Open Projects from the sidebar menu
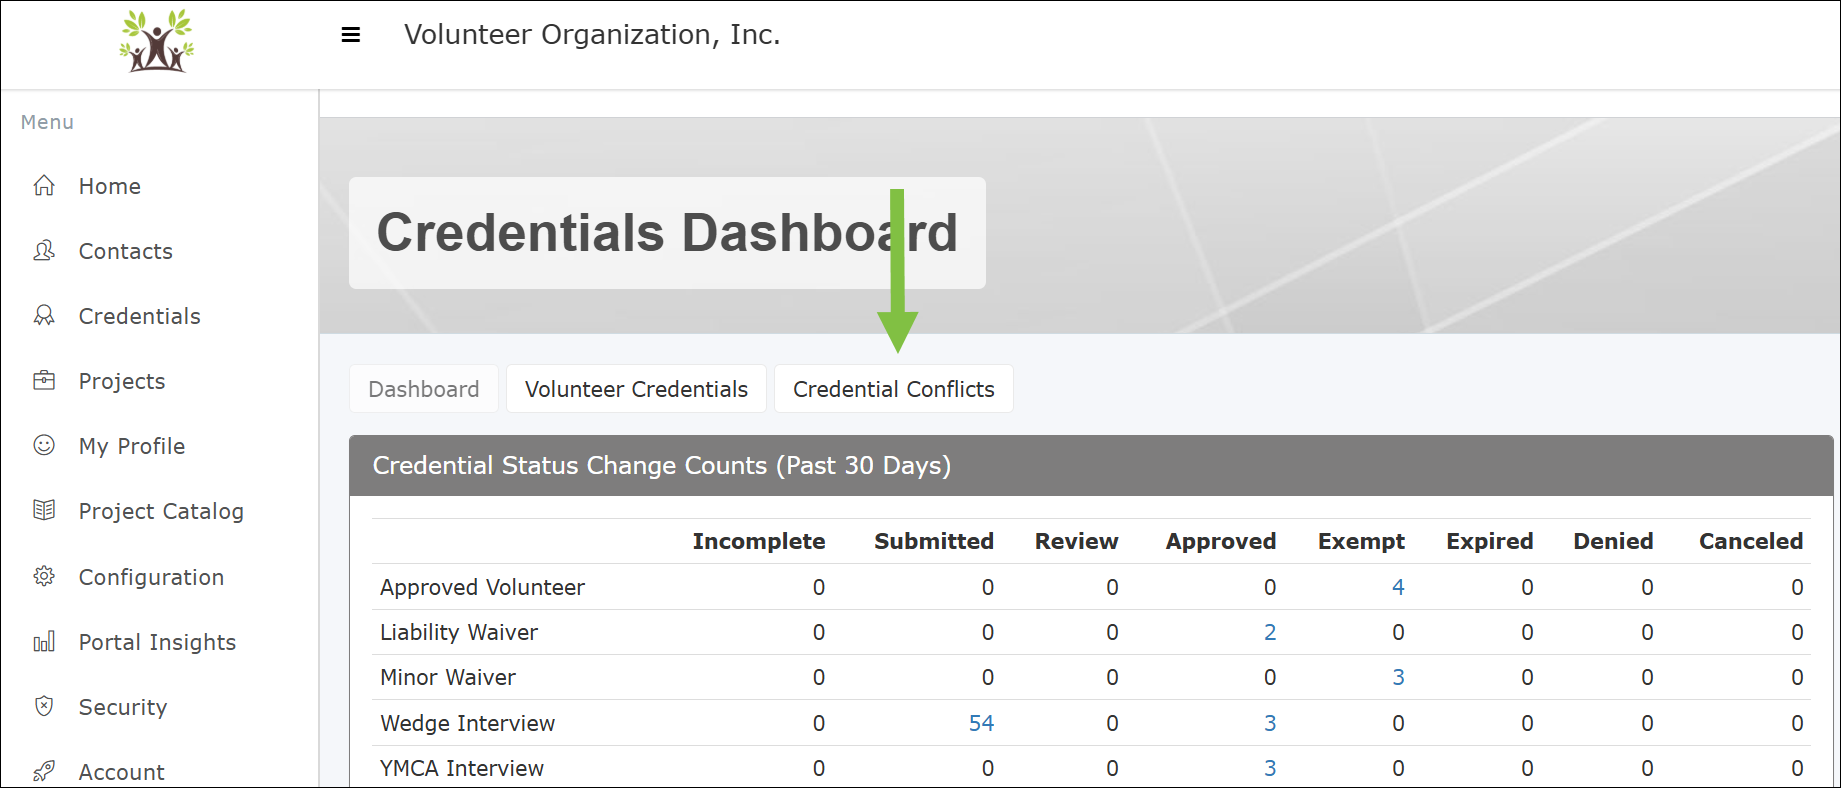This screenshot has height=788, width=1841. pos(122,381)
